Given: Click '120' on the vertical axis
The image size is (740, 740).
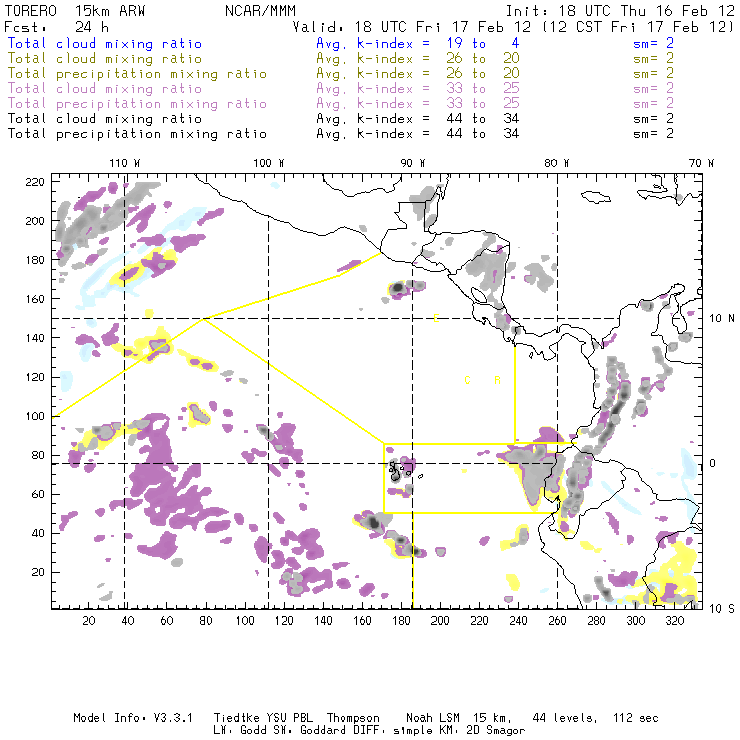Looking at the screenshot, I should pos(35,377).
